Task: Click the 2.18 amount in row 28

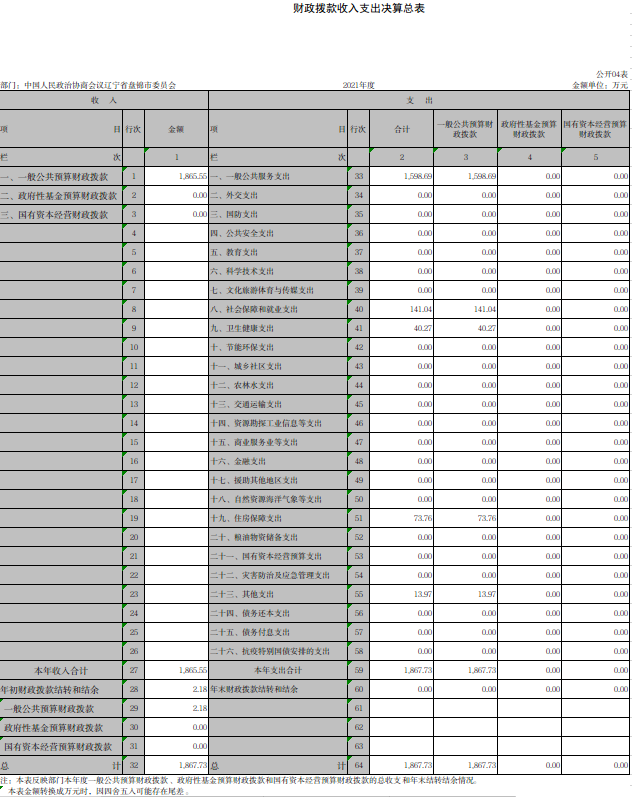Action: point(200,689)
